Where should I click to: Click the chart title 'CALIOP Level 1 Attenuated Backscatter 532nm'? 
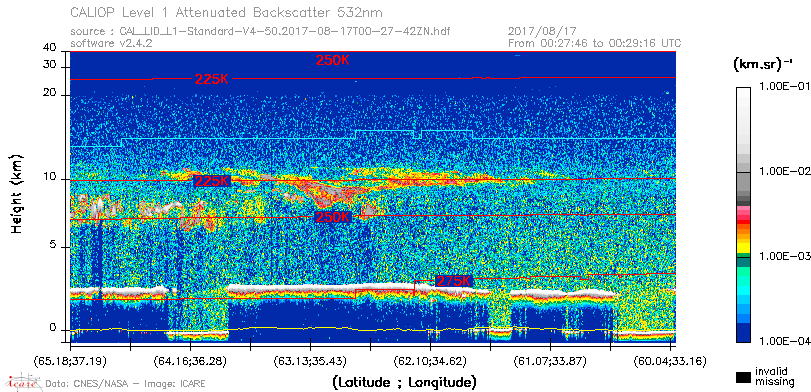click(x=227, y=12)
